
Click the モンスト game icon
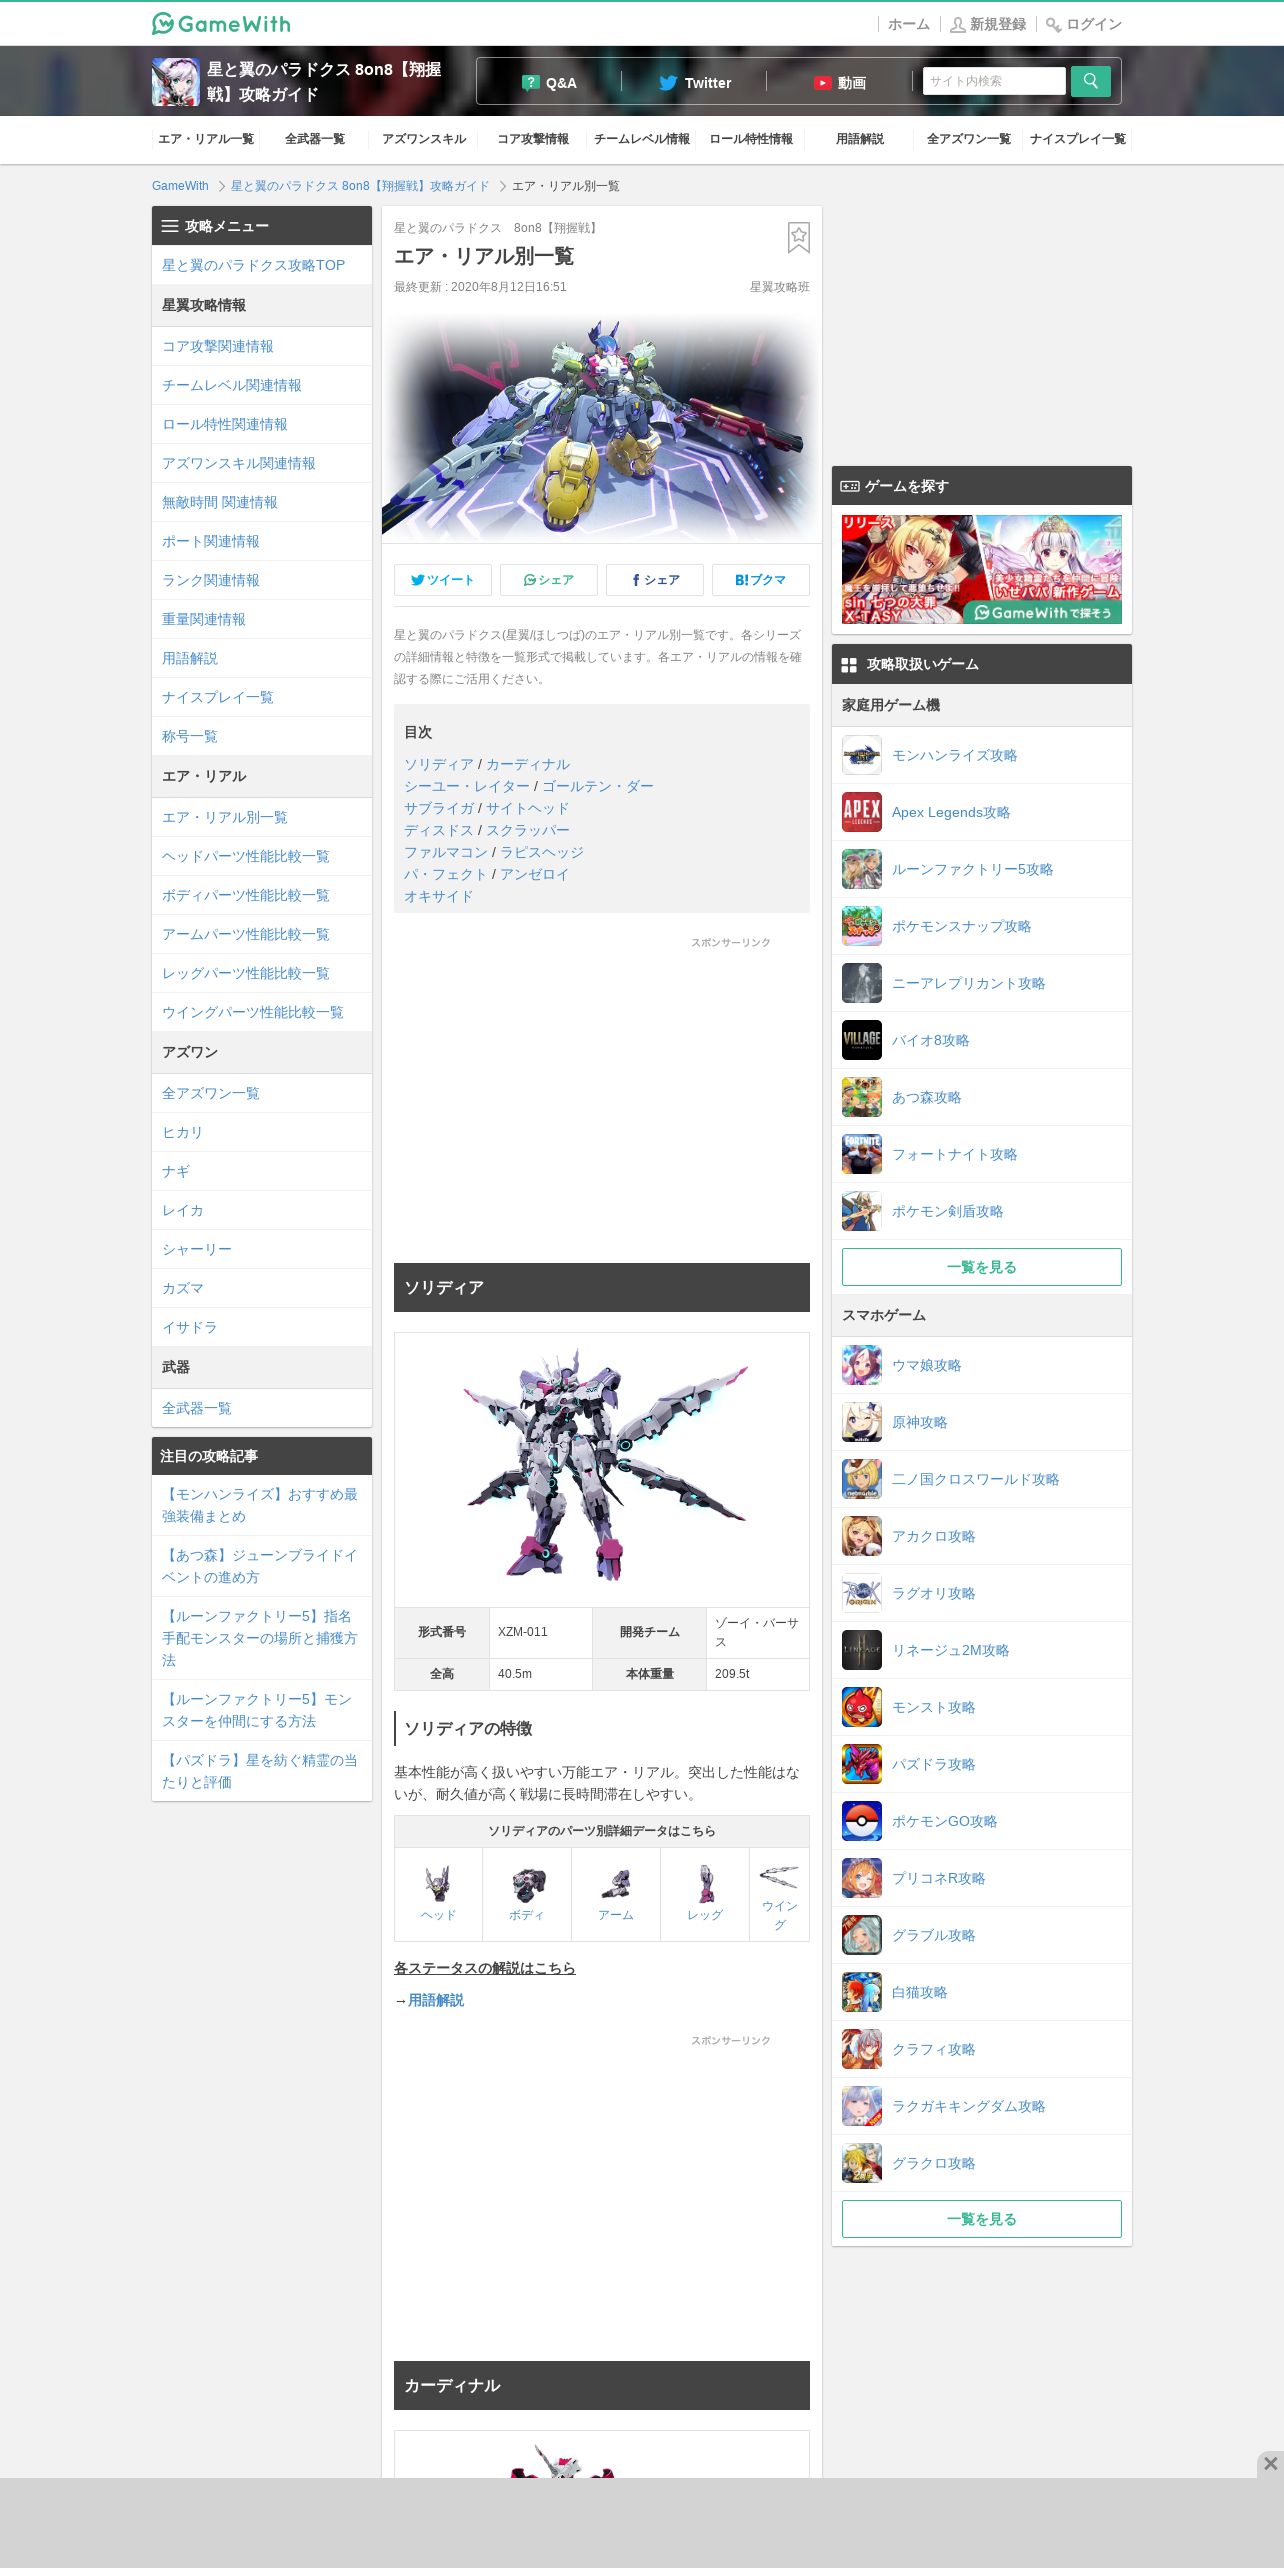[862, 1707]
